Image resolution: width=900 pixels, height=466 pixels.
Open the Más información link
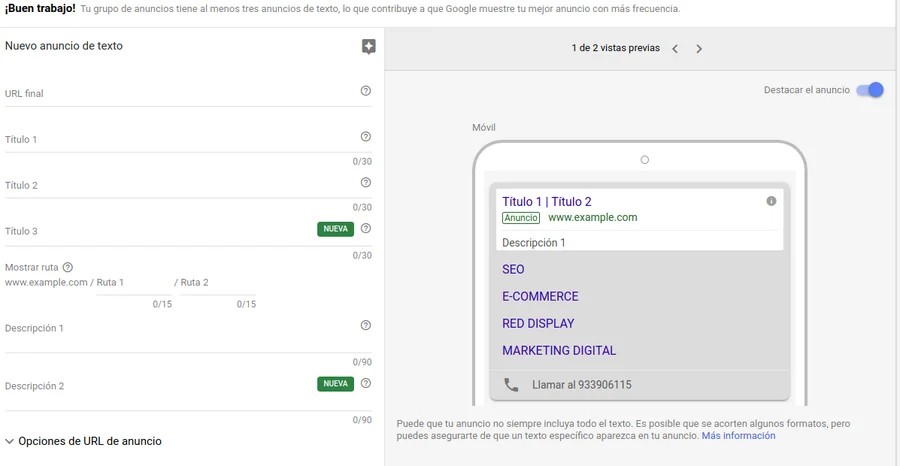pyautogui.click(x=738, y=436)
